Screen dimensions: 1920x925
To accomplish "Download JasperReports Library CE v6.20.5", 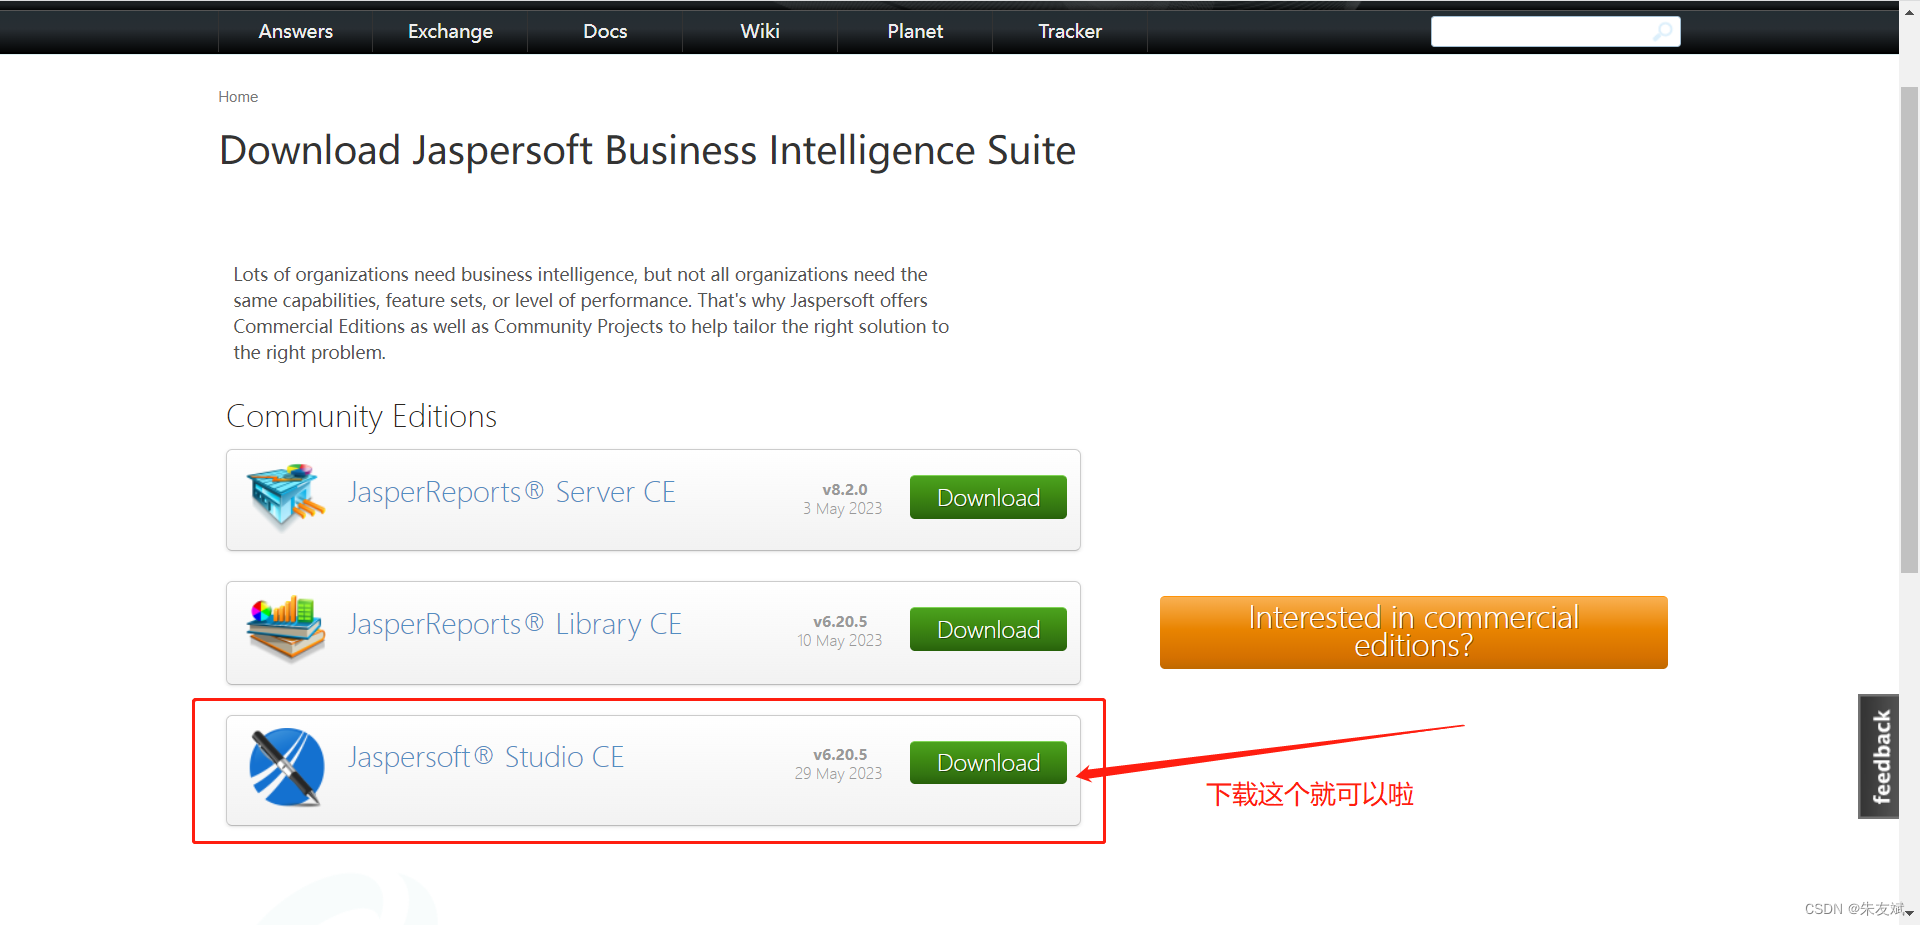I will (x=988, y=629).
